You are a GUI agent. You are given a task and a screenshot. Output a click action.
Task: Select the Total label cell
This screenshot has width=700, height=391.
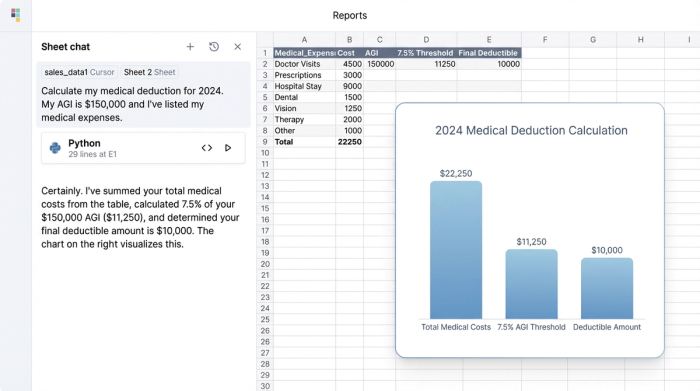coord(304,142)
